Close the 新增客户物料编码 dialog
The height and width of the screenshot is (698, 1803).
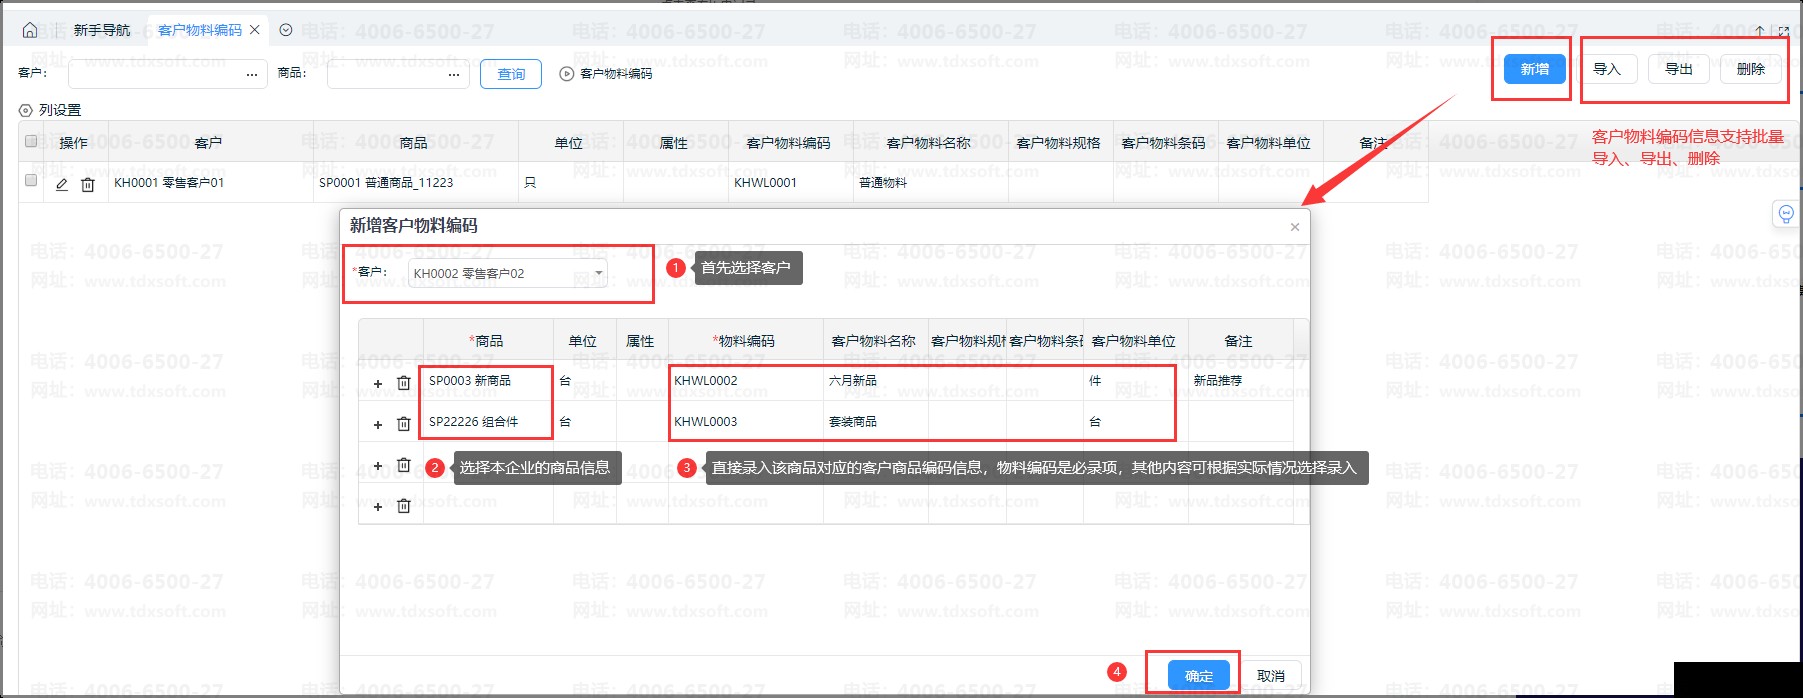pyautogui.click(x=1295, y=227)
